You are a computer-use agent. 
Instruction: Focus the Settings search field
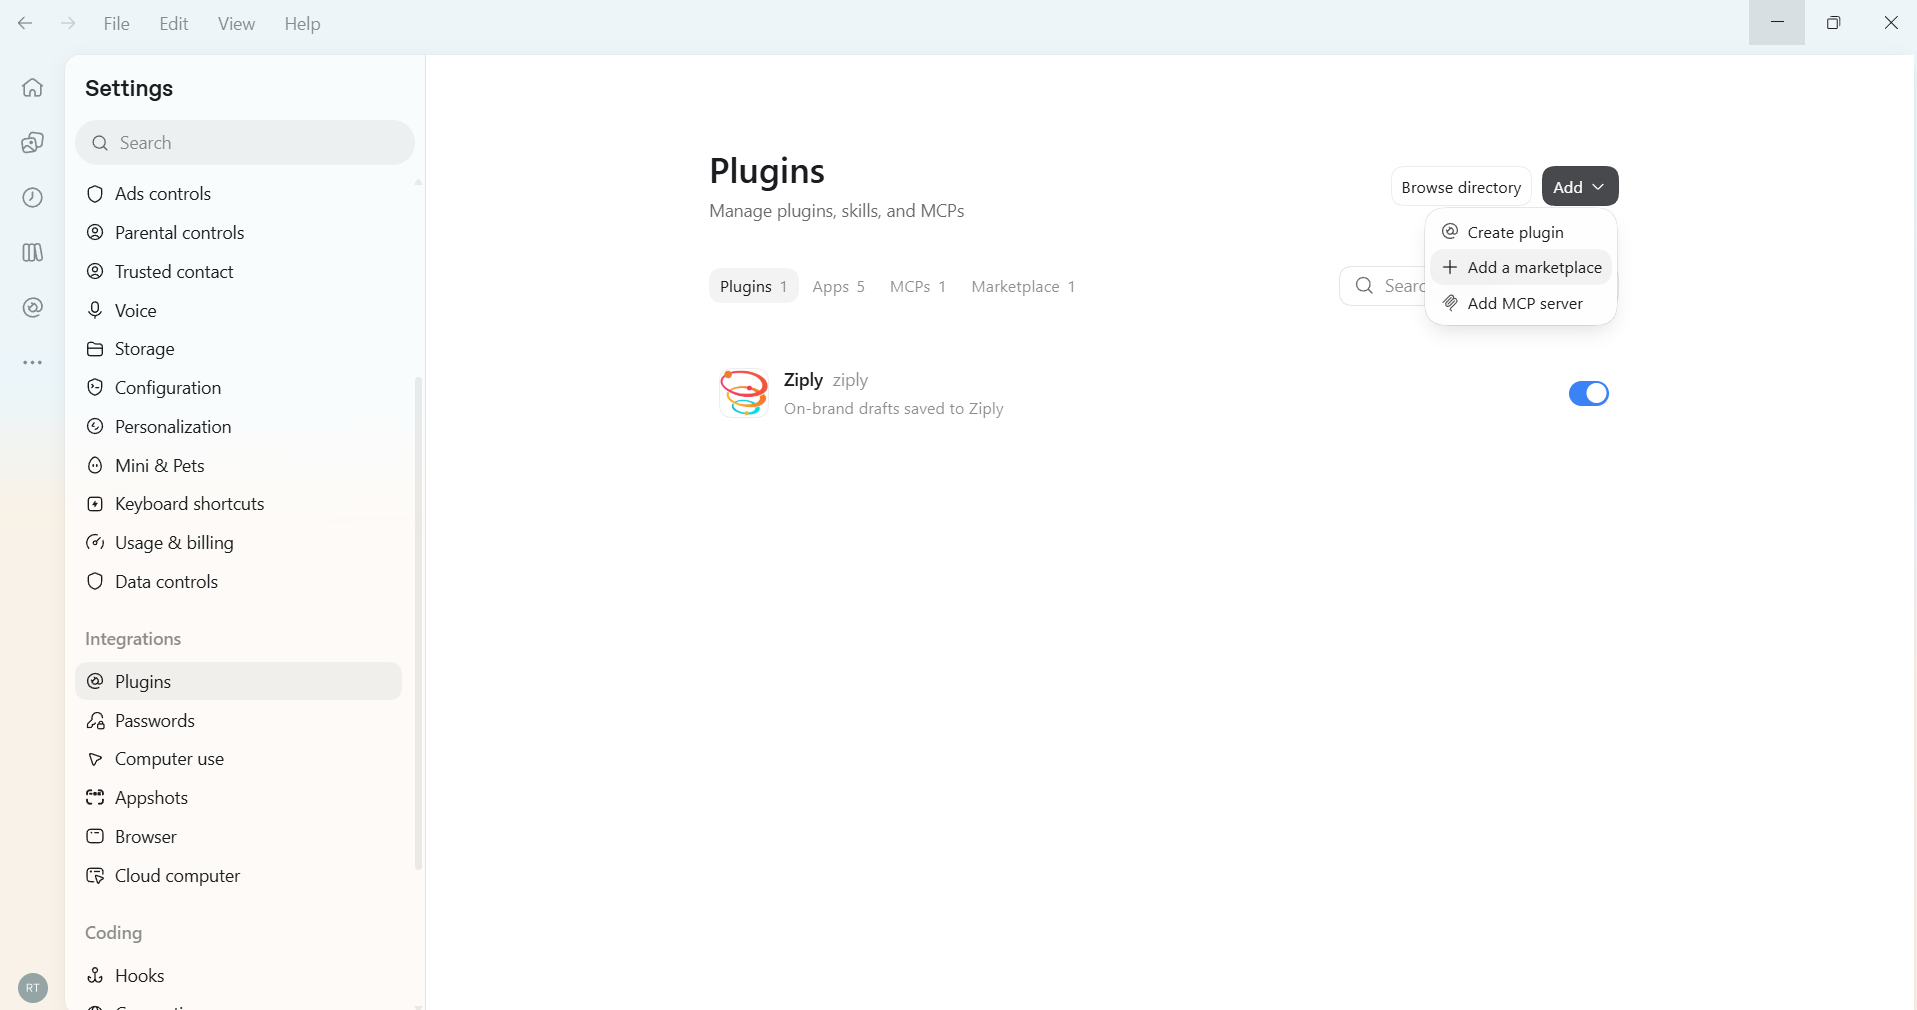[245, 143]
